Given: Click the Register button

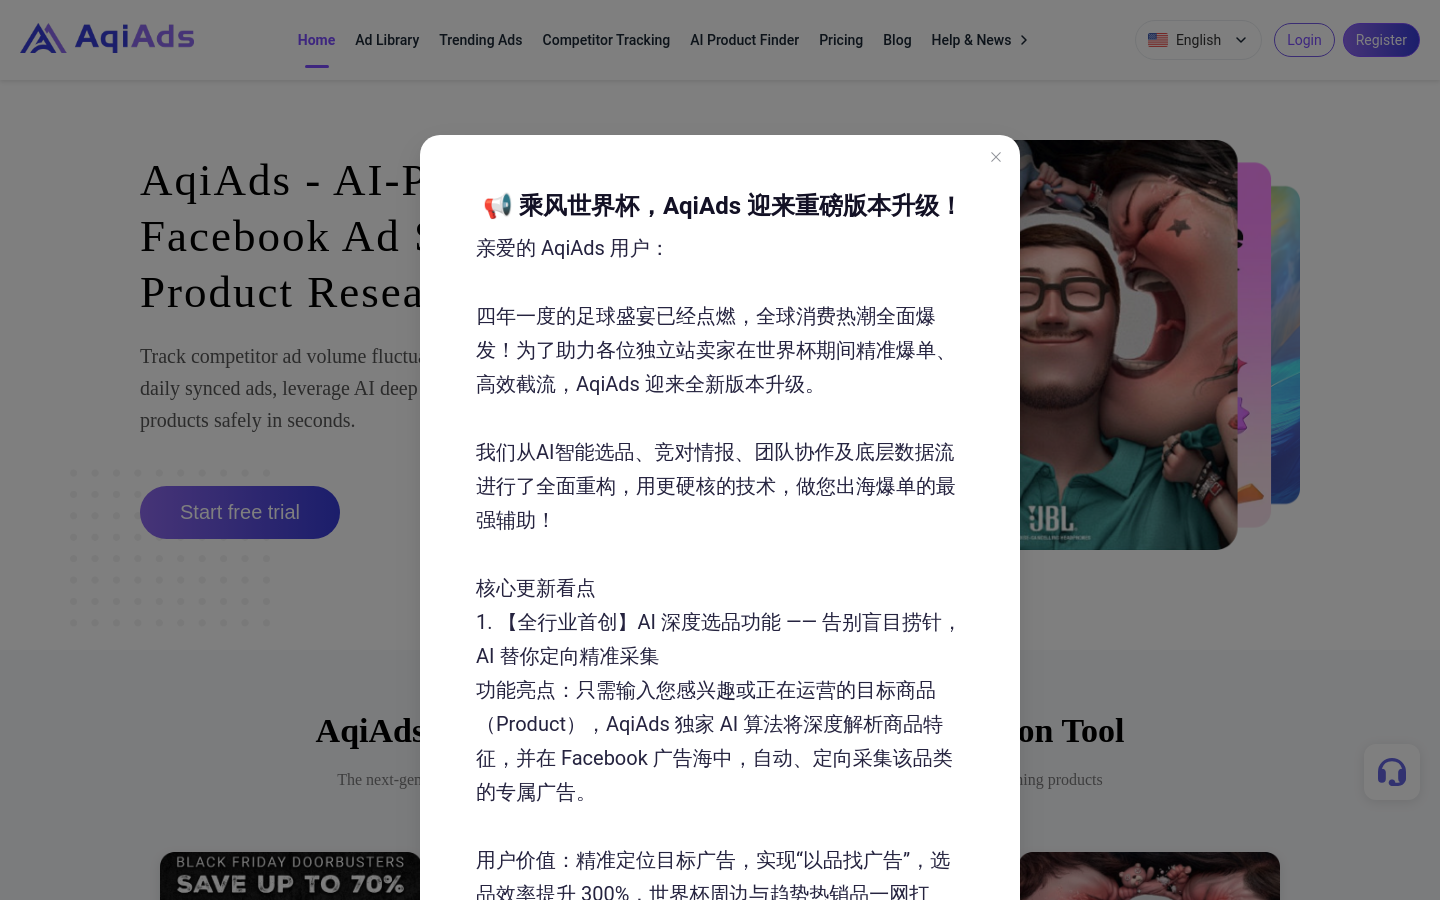Looking at the screenshot, I should [1381, 40].
